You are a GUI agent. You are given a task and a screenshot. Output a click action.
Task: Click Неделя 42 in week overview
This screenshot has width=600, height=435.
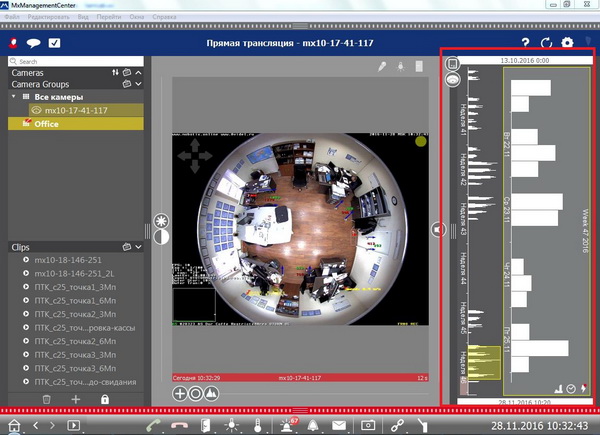[x=463, y=169]
